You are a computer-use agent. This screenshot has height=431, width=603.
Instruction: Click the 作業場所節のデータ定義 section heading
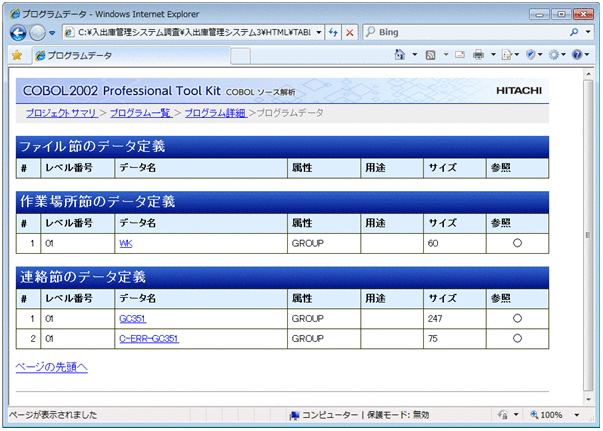tap(98, 201)
